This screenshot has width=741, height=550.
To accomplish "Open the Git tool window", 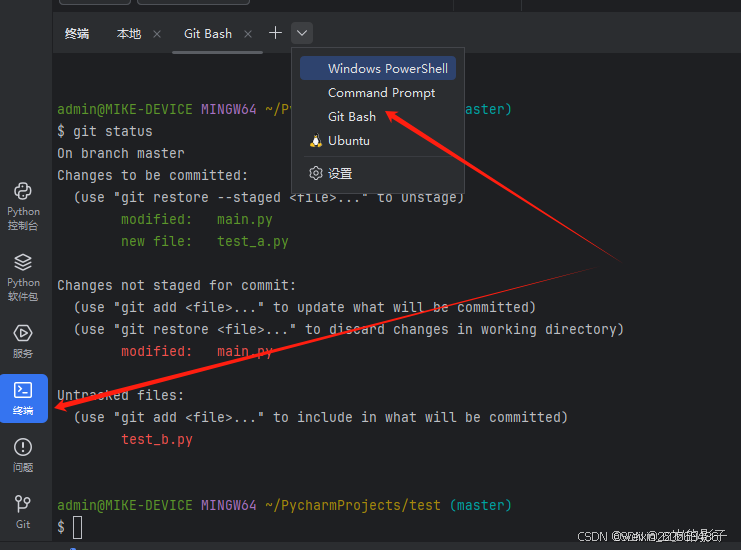I will click(23, 512).
